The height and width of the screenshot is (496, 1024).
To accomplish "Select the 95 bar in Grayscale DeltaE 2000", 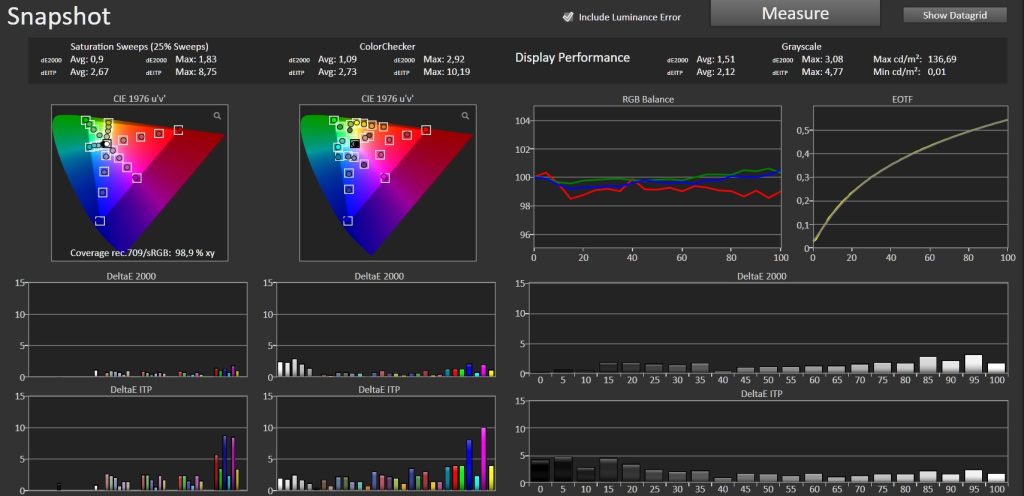I will pyautogui.click(x=973, y=364).
